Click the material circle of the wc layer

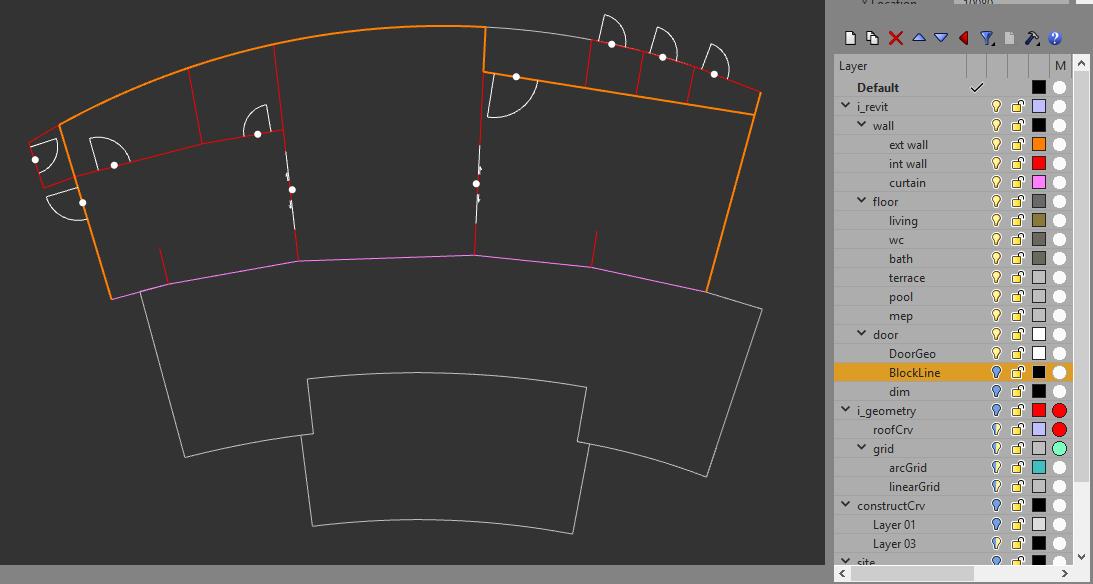(1060, 240)
